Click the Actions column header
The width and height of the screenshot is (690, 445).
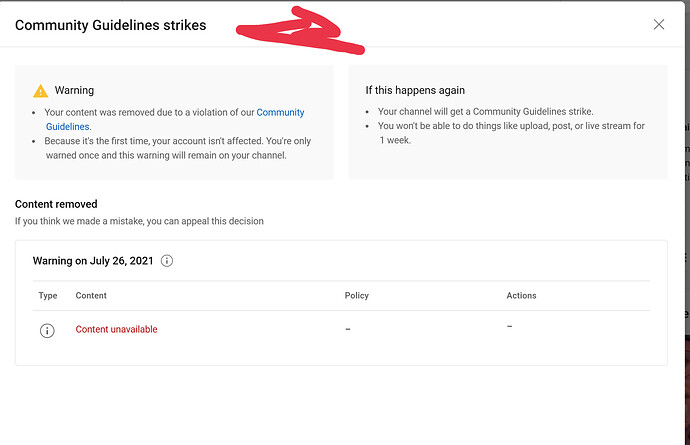521,295
